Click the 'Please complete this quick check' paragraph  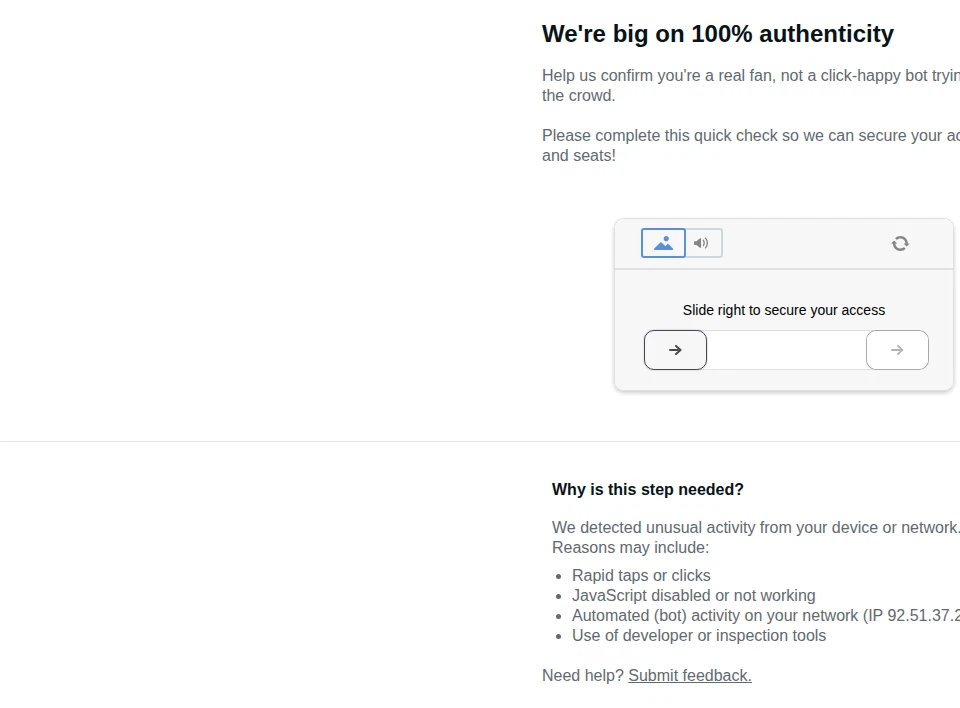(x=751, y=145)
